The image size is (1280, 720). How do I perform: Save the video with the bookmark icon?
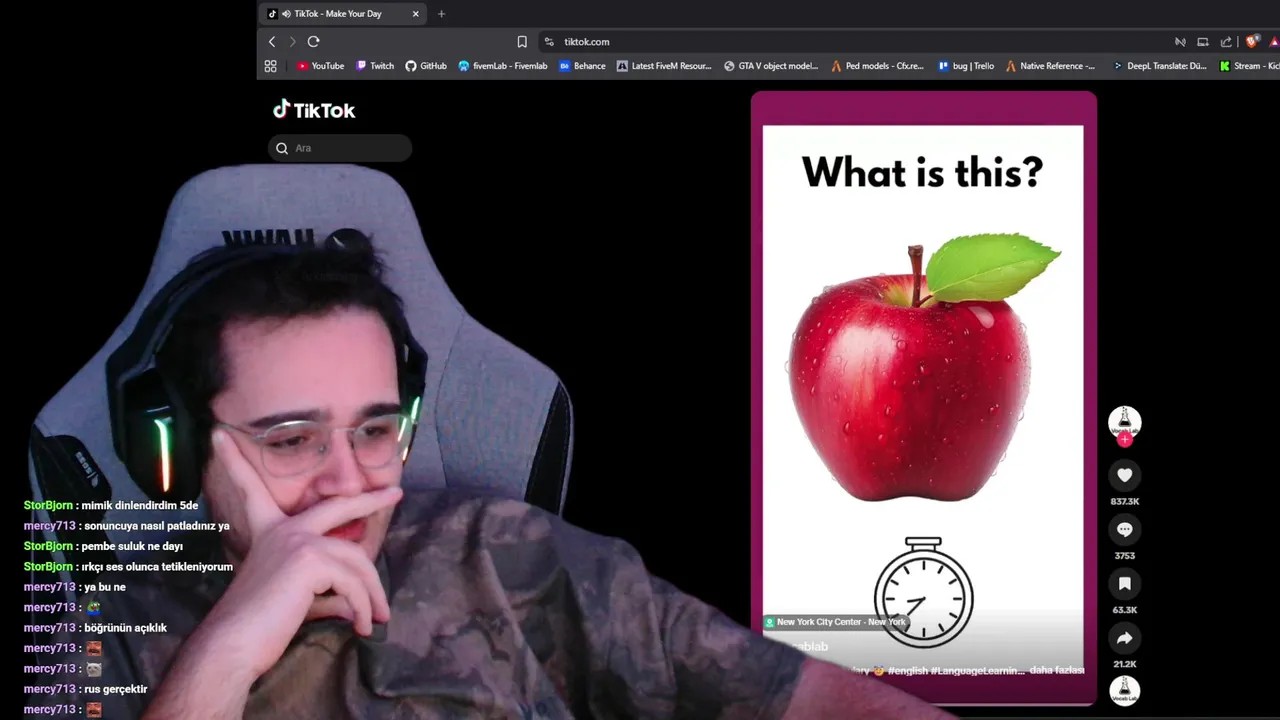(x=1125, y=583)
